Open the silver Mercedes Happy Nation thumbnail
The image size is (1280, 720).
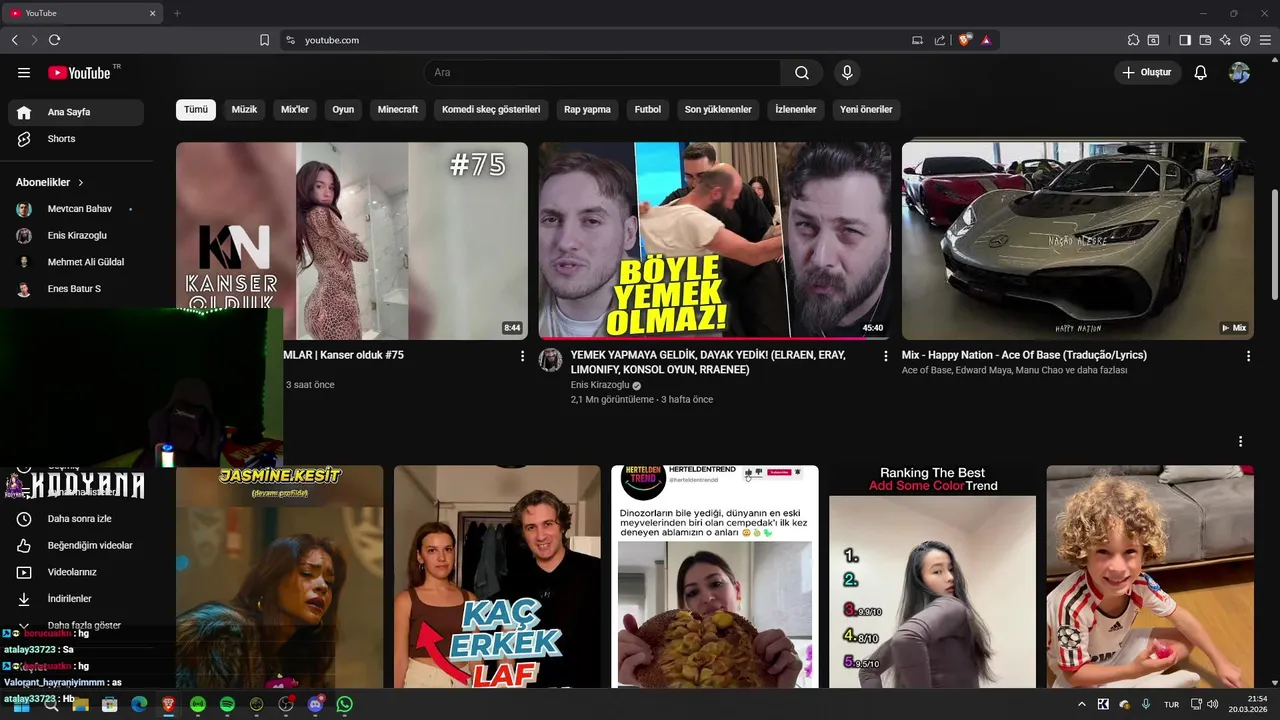coord(1077,240)
